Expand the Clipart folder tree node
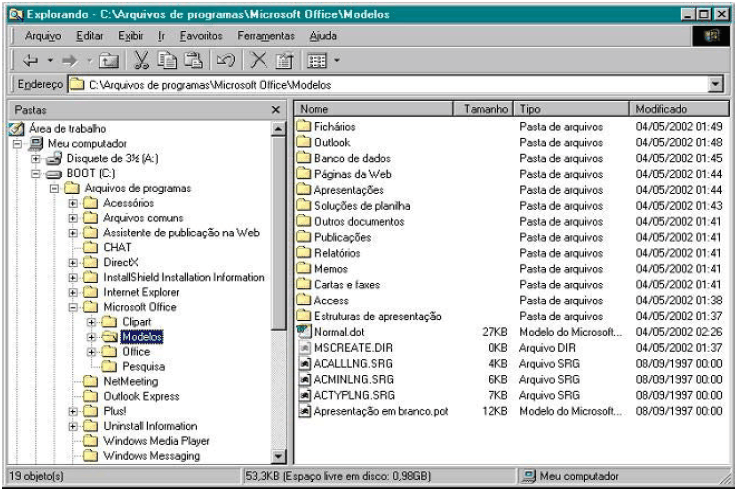Screen dimensions: 739x492 pos(91,322)
